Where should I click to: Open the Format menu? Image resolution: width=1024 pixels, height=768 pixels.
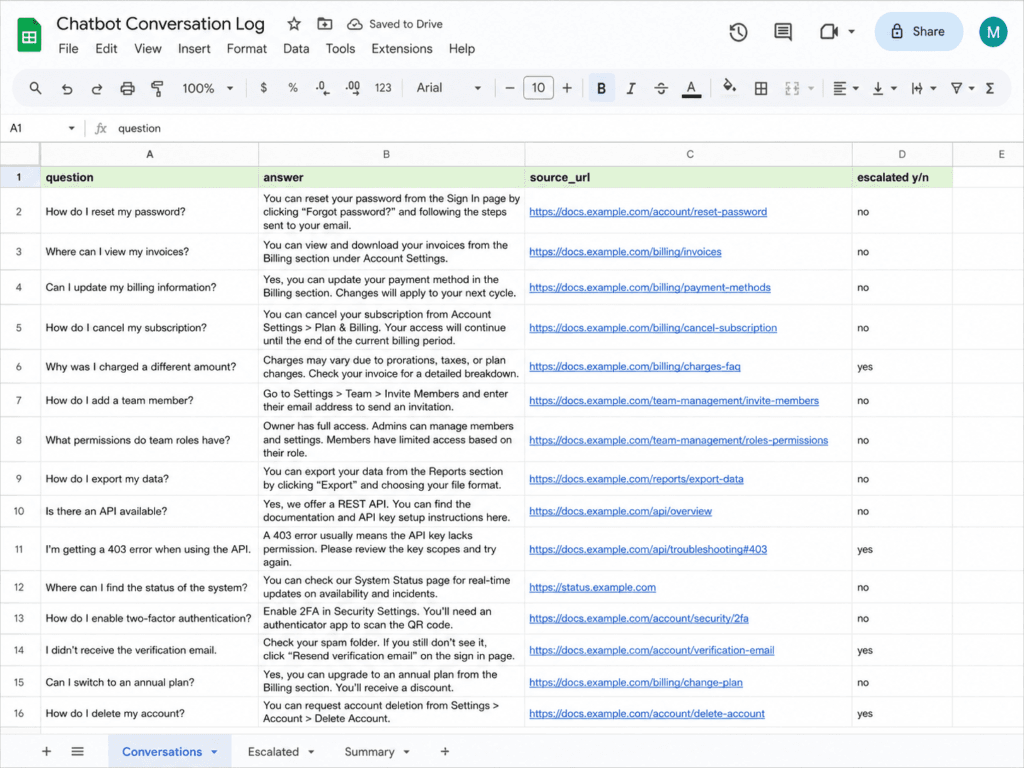click(x=246, y=49)
